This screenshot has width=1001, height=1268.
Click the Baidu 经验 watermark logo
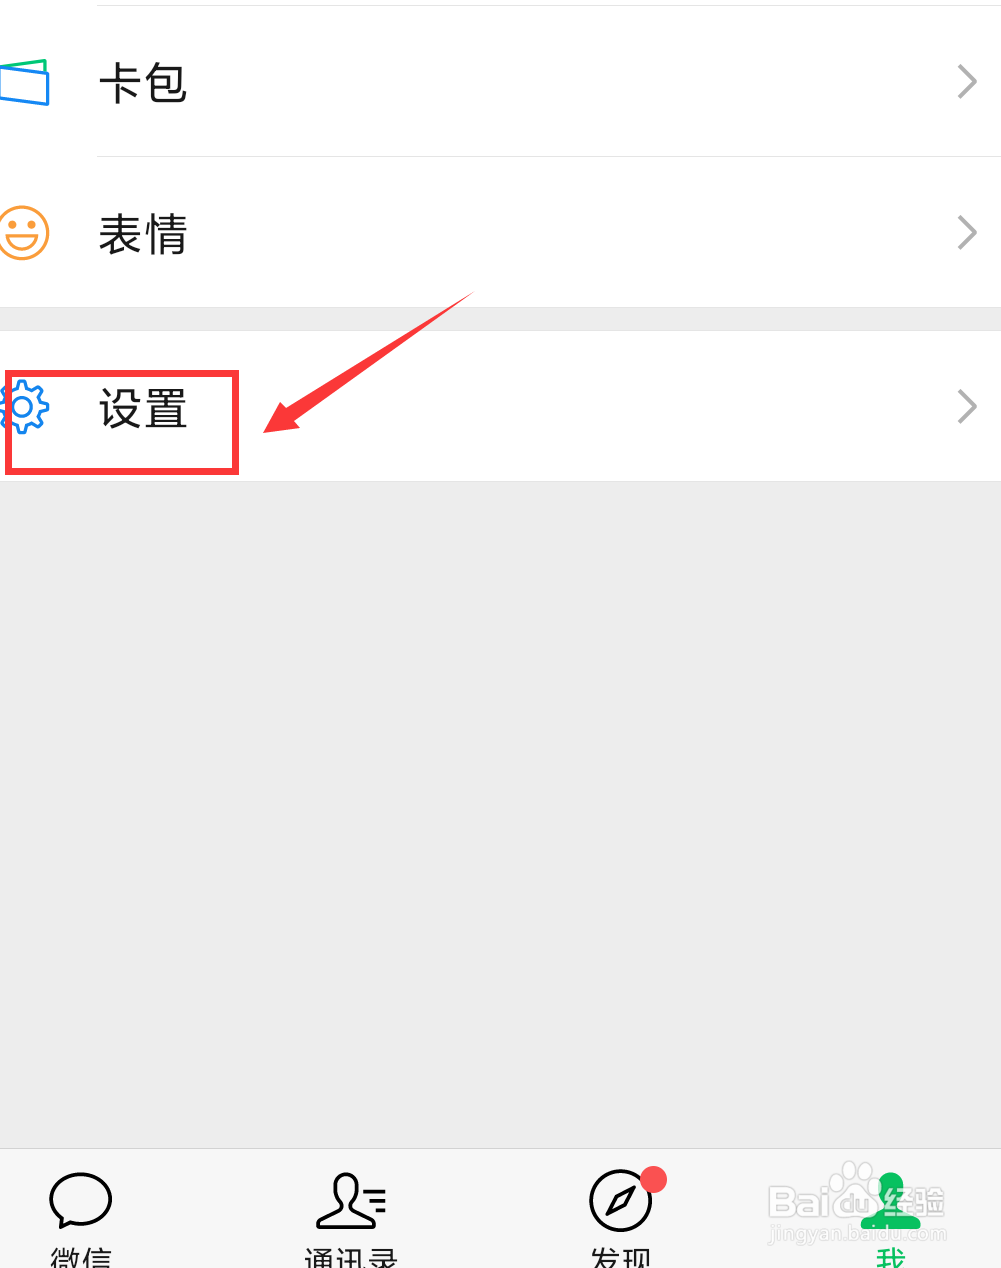pyautogui.click(x=857, y=1203)
